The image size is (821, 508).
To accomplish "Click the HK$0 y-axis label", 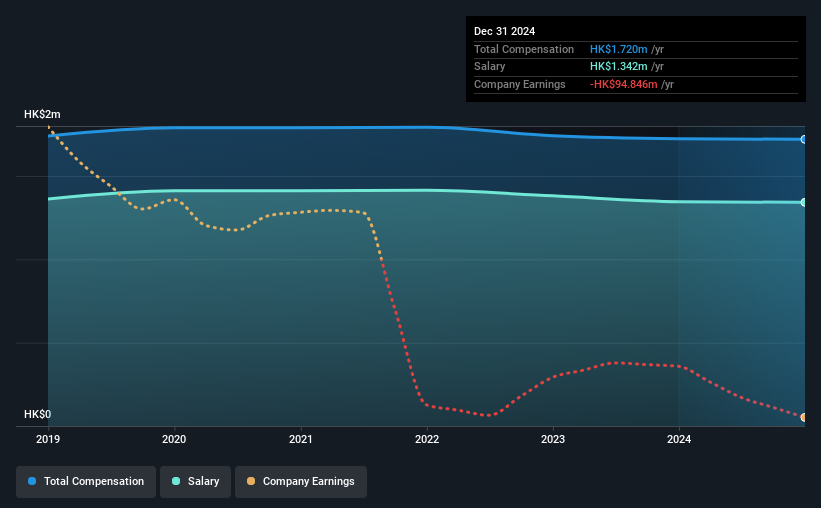I will (38, 414).
